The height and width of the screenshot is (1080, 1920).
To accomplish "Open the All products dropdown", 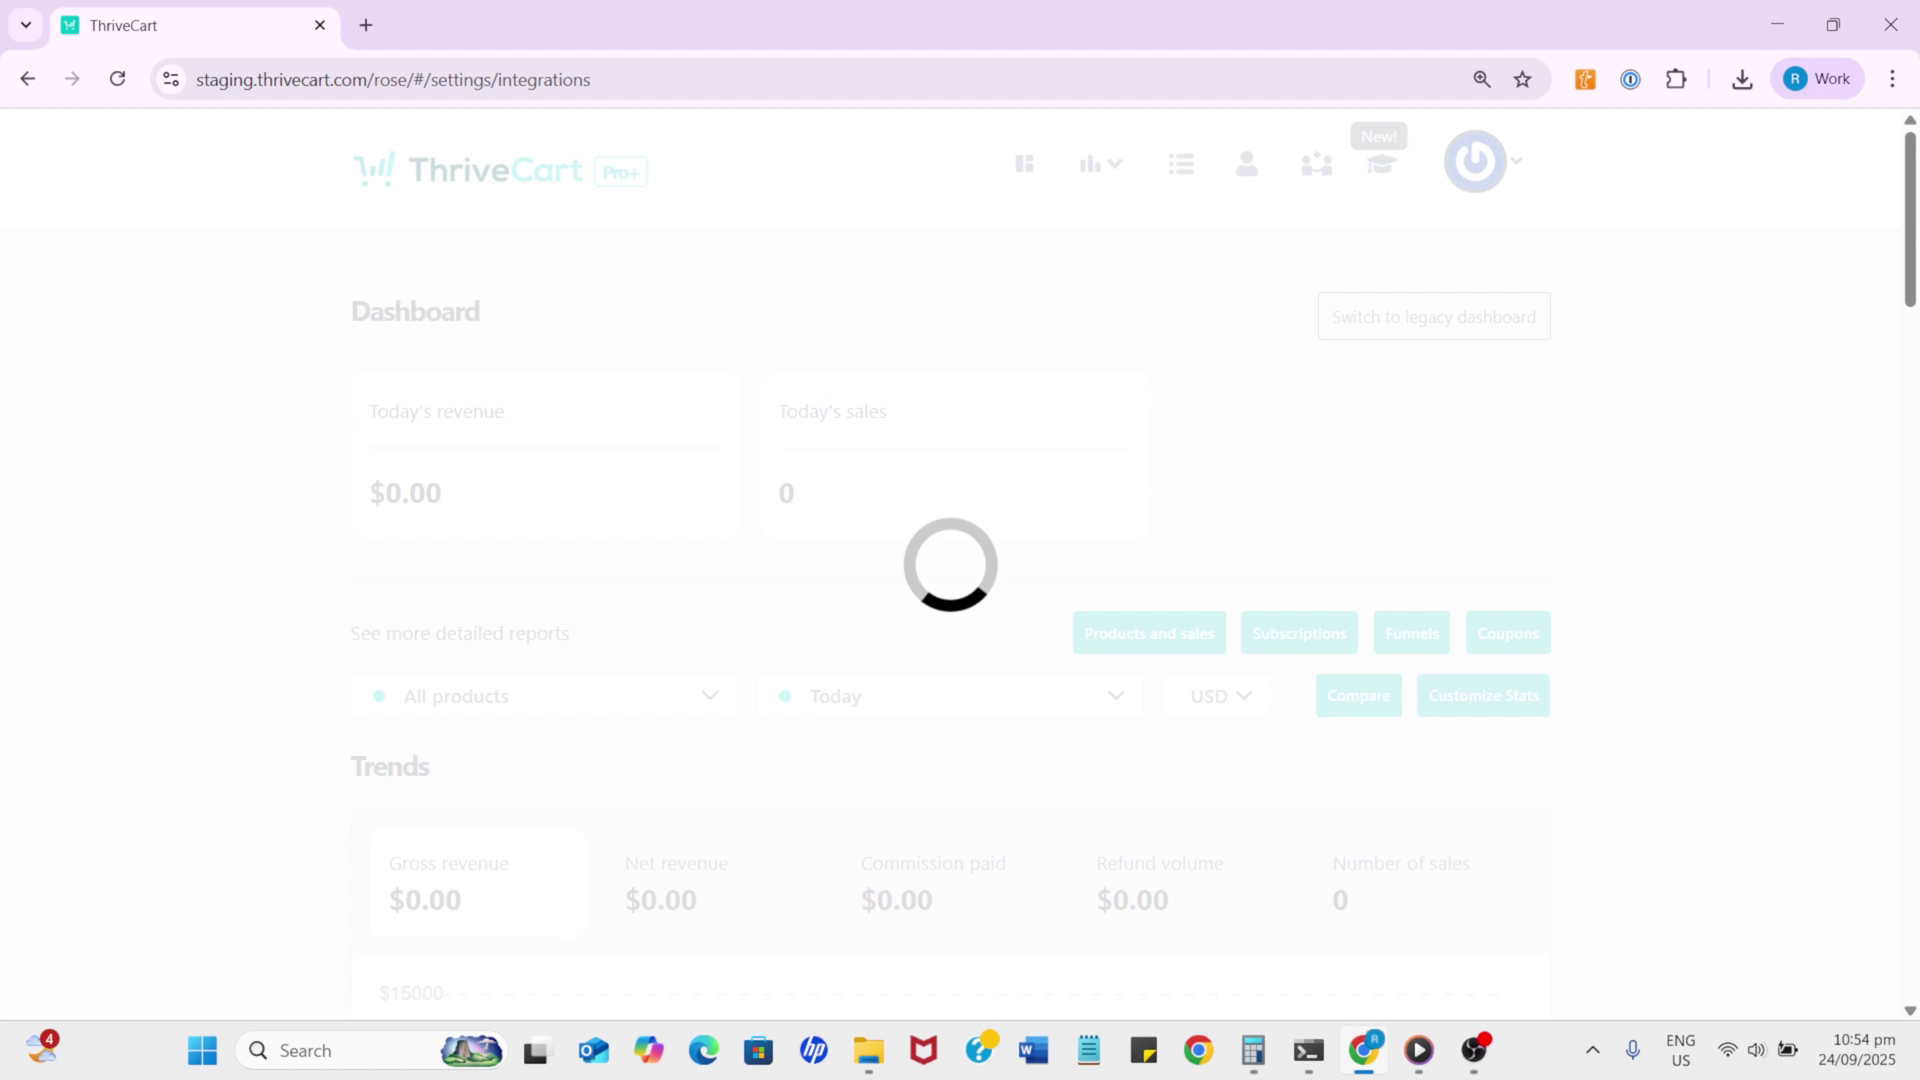I will 543,695.
